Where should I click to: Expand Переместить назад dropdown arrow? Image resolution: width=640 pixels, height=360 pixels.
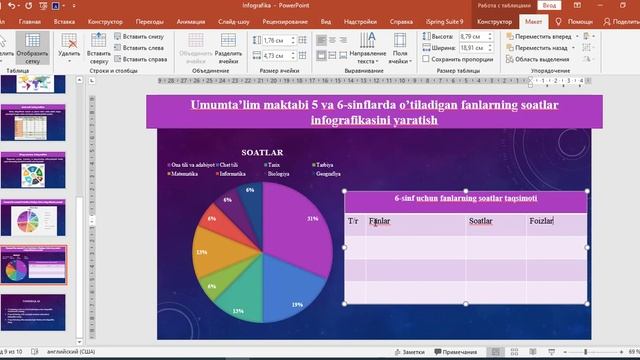click(573, 48)
